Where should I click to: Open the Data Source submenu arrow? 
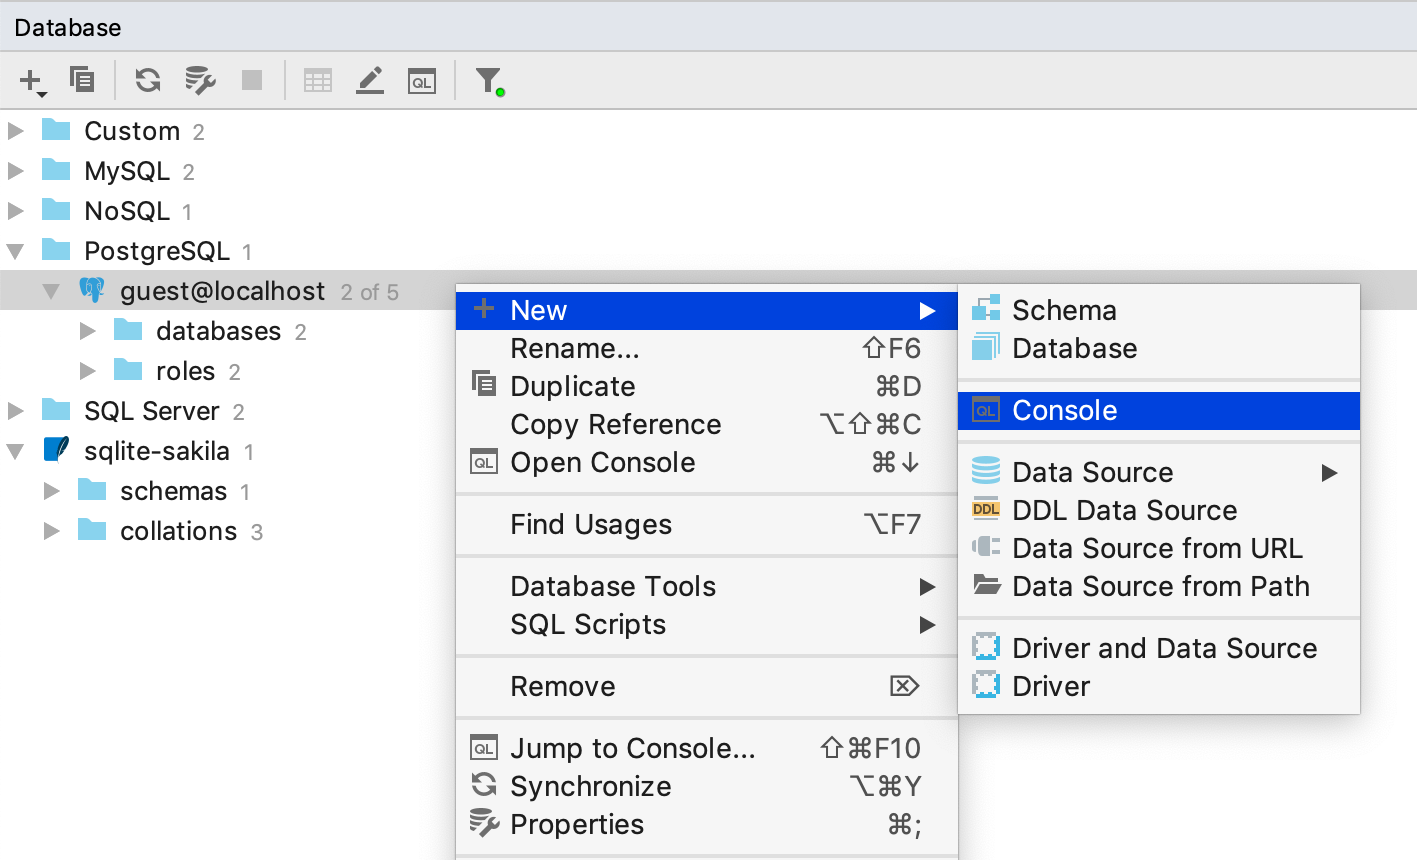pos(1329,472)
